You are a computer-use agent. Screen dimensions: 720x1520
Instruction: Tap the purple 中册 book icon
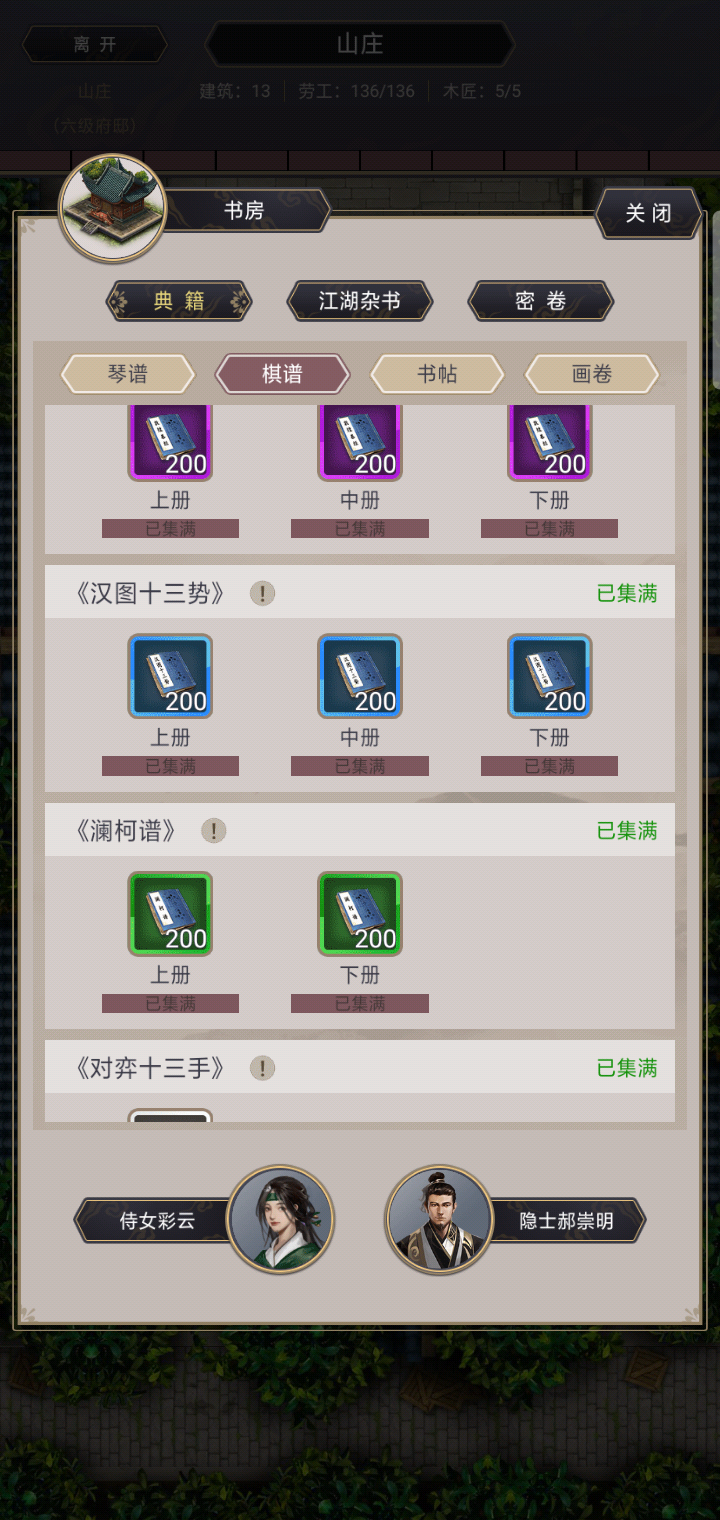pos(360,443)
